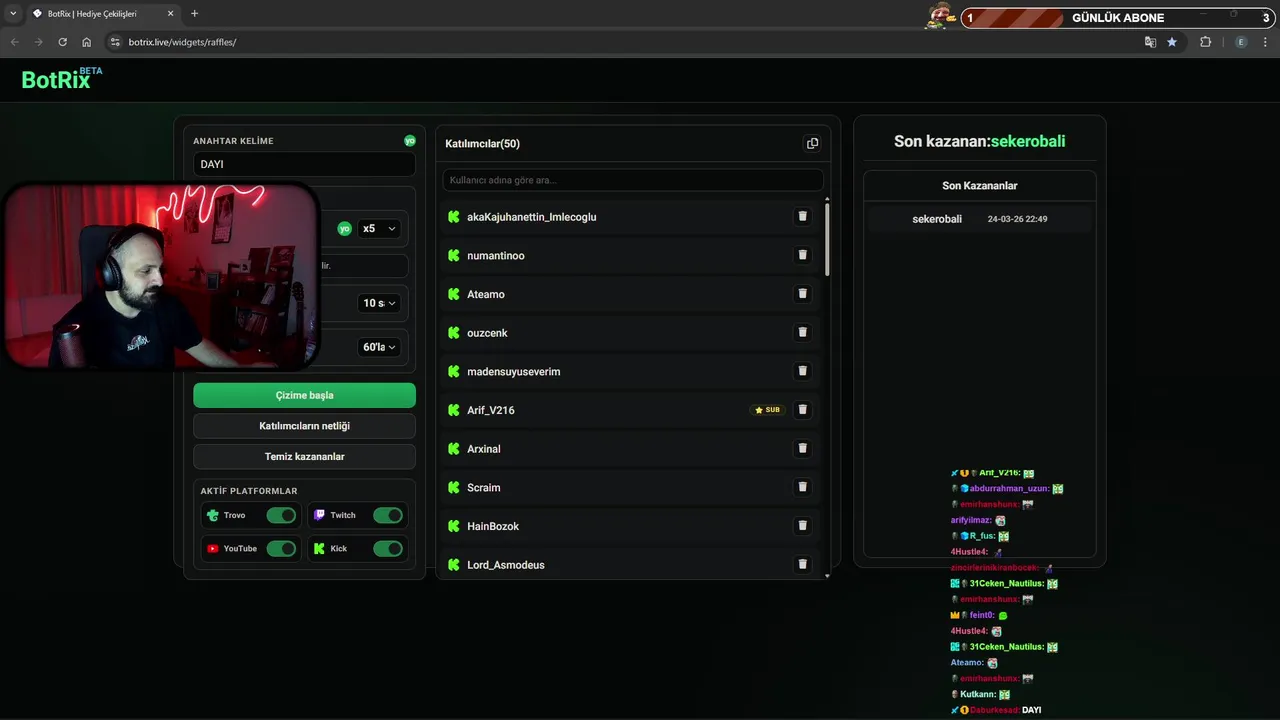Select participant name HainBozok
This screenshot has height=720, width=1280.
(x=493, y=526)
